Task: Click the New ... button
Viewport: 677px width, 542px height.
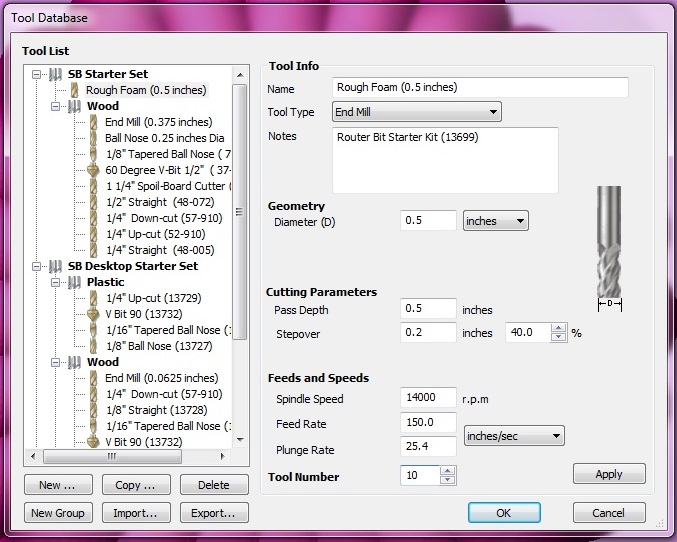Action: [x=58, y=485]
